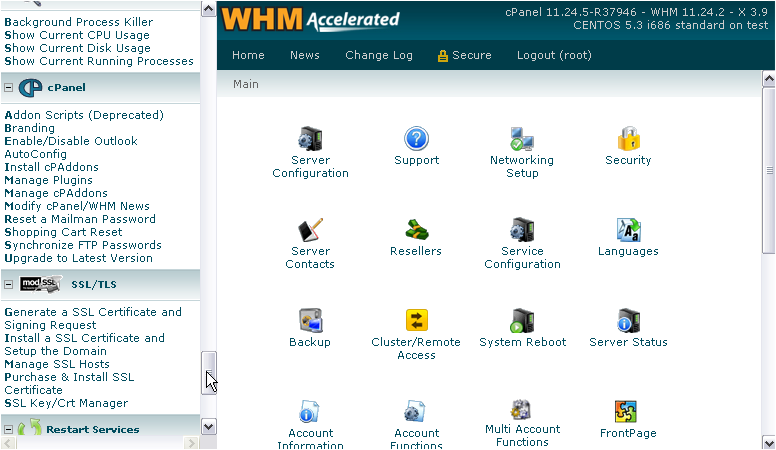Open the Backup icon

coord(310,321)
